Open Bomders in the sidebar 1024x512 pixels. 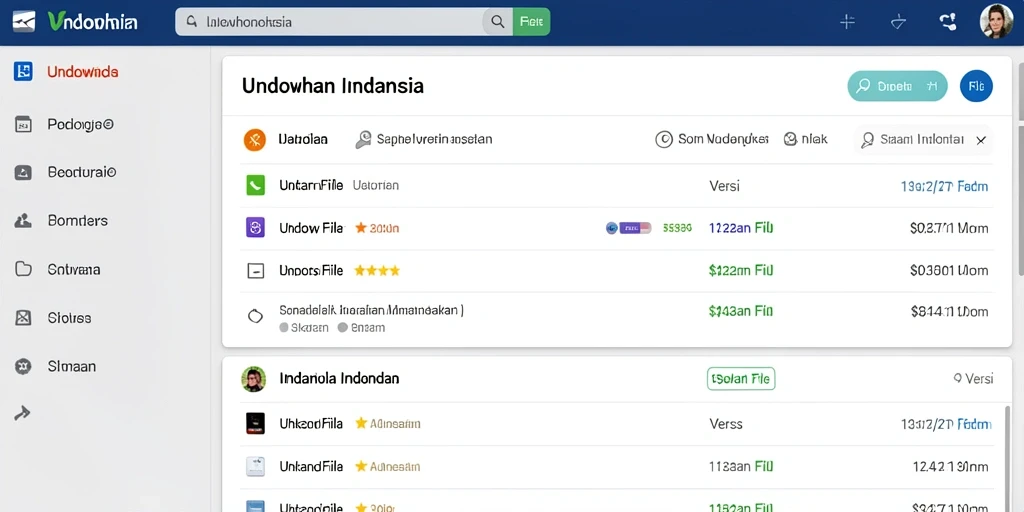click(78, 221)
